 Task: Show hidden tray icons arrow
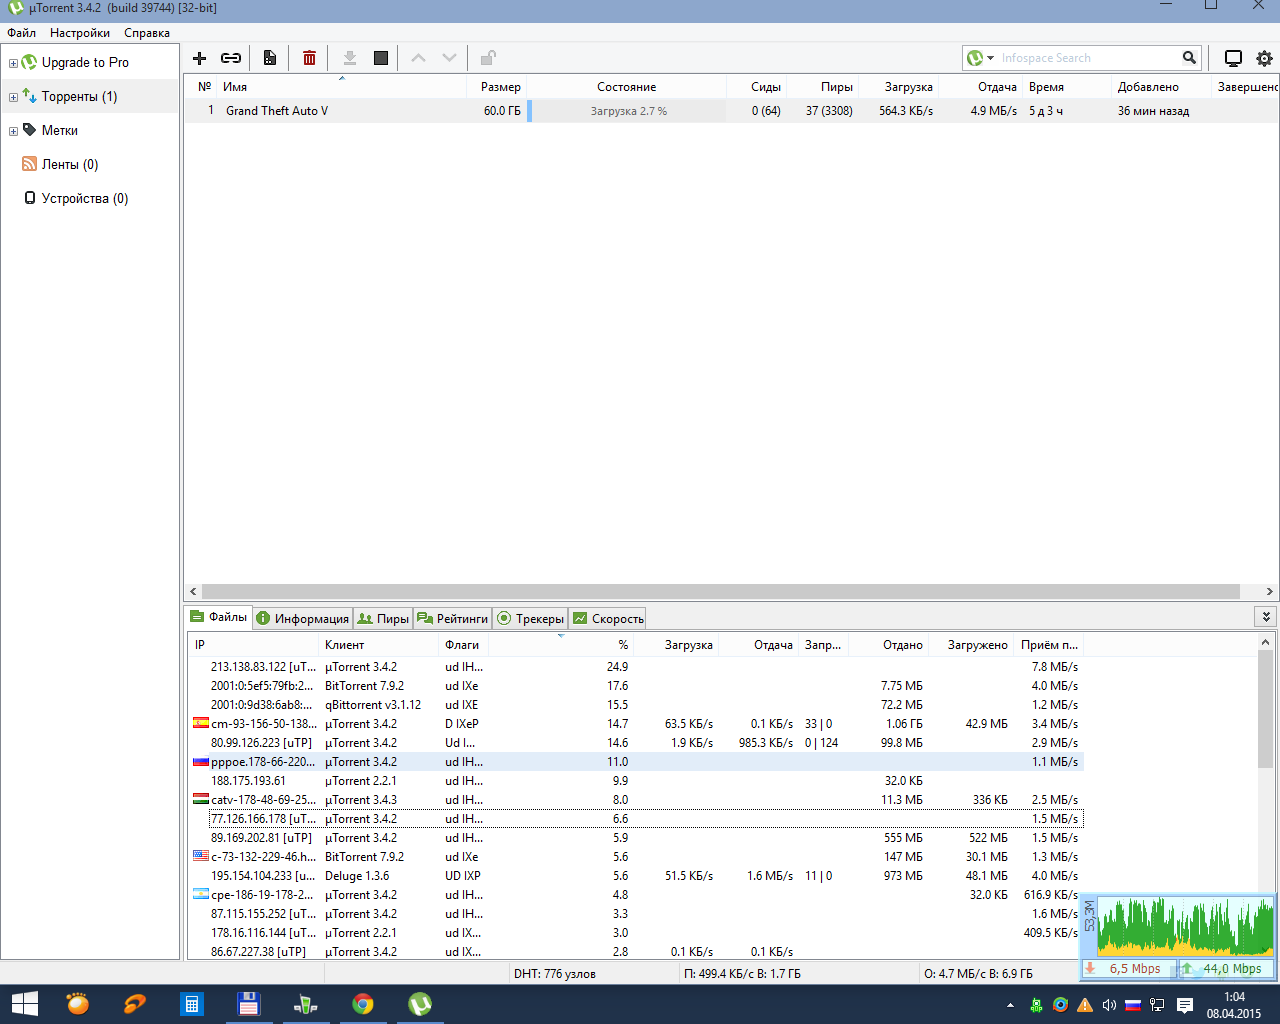pos(1010,1005)
